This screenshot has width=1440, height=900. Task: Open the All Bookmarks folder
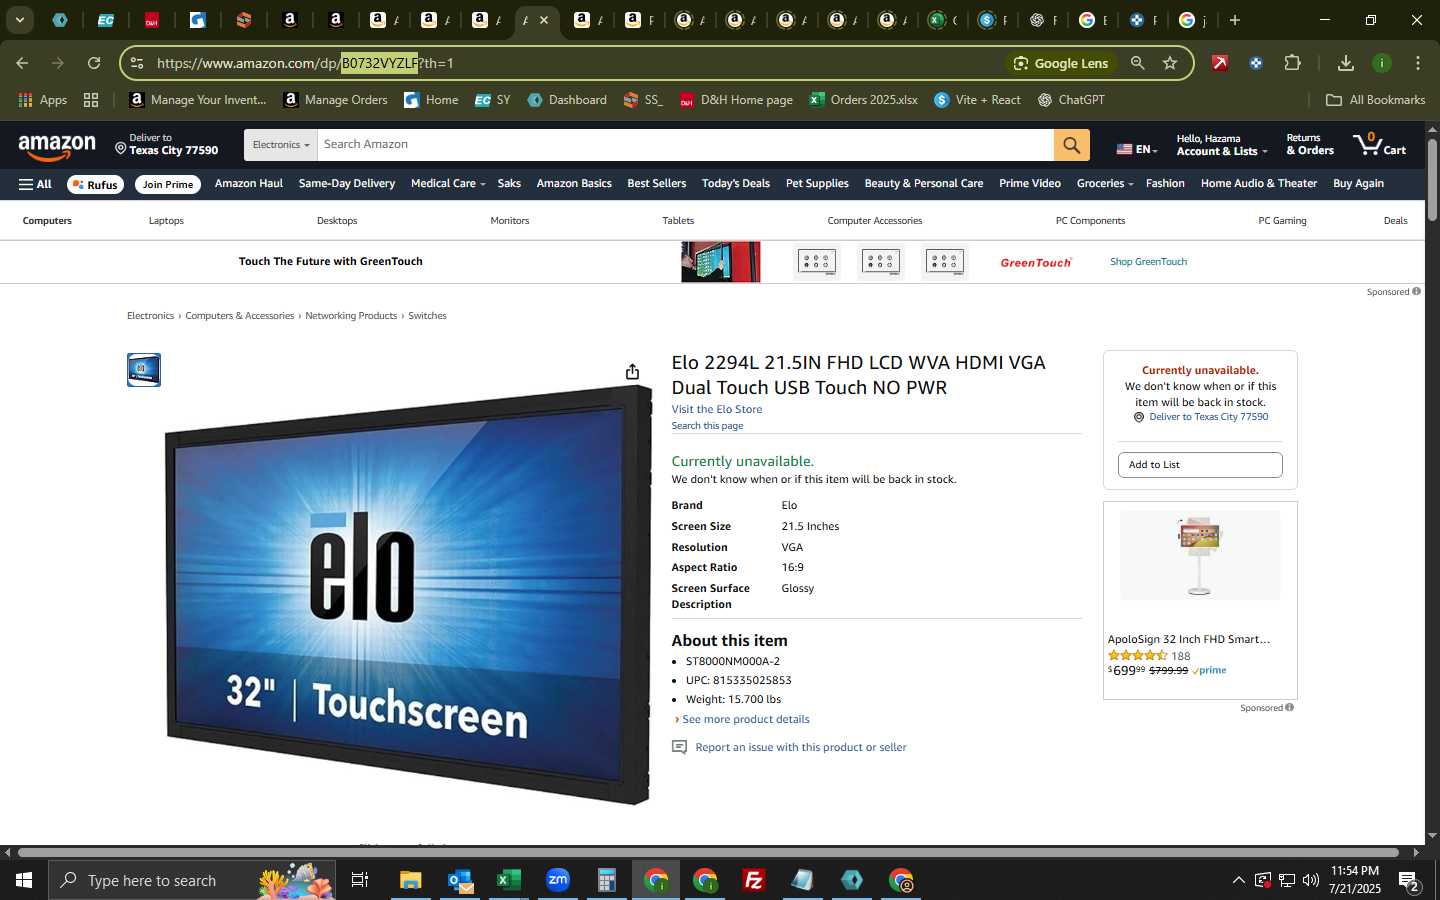tap(1375, 100)
